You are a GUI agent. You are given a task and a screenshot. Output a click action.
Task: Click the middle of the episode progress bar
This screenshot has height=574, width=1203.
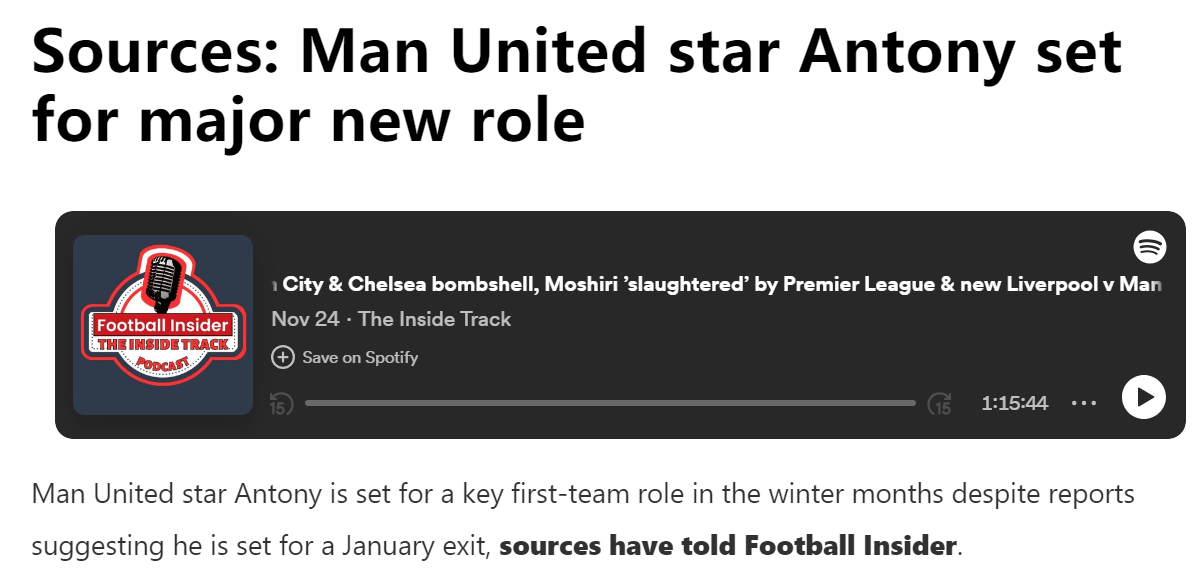[610, 403]
